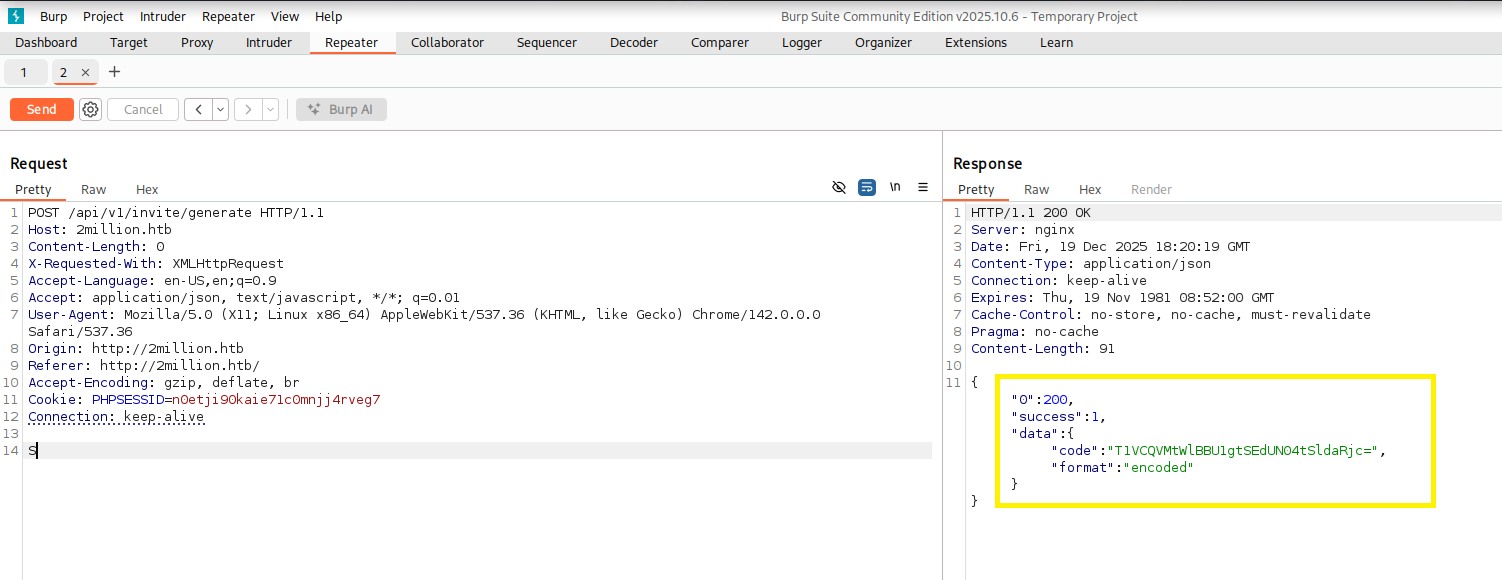Switch to the Decoder tab
Screen dimensions: 1502x580
(634, 43)
